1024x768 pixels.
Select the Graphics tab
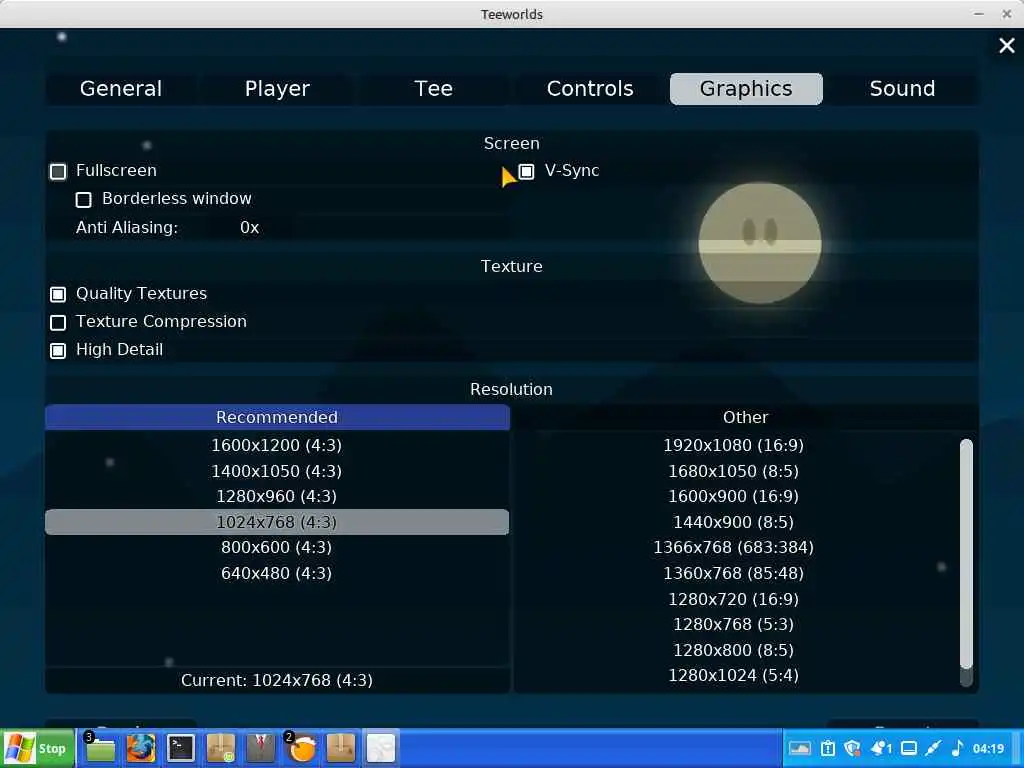pyautogui.click(x=746, y=89)
